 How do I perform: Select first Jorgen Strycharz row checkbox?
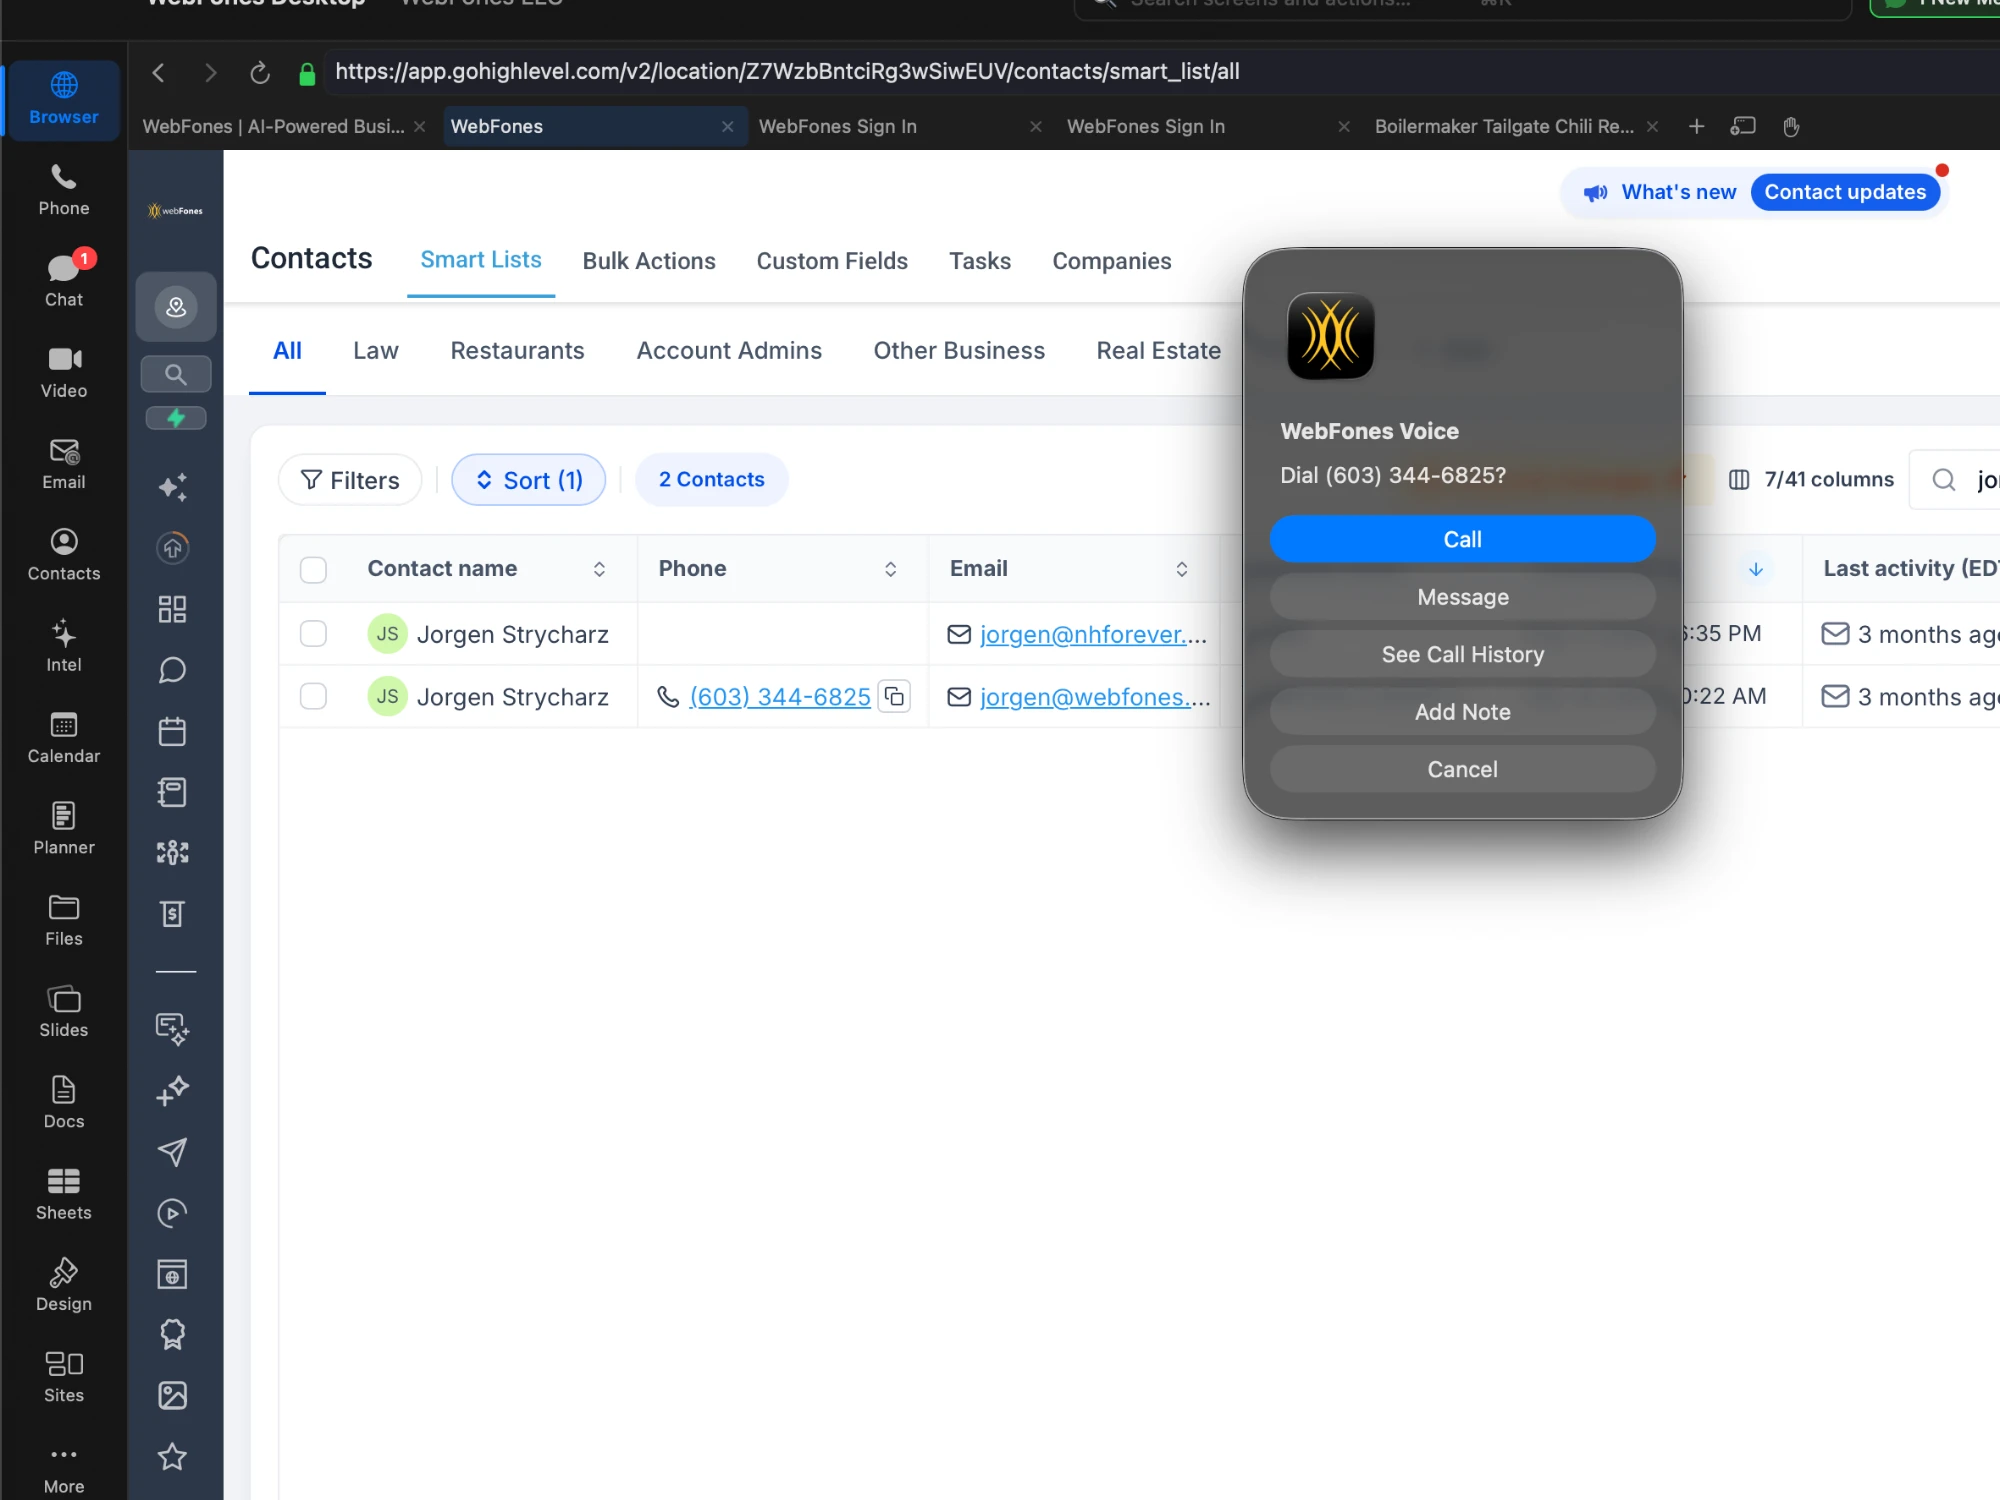313,634
